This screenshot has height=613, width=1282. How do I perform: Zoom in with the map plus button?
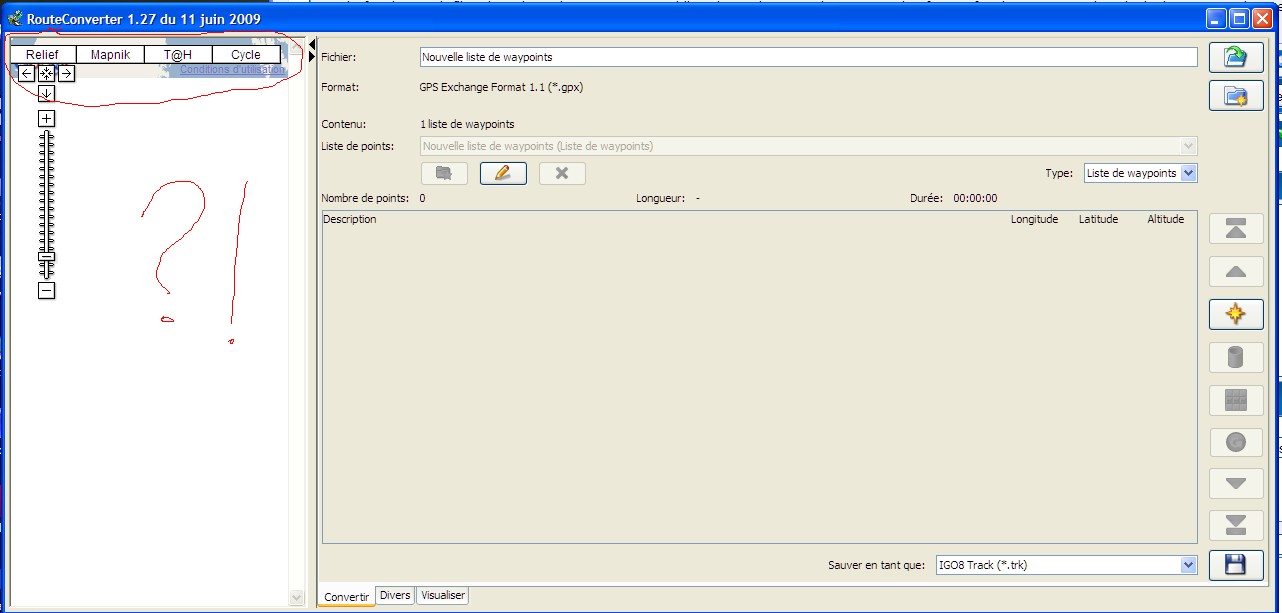pyautogui.click(x=46, y=119)
